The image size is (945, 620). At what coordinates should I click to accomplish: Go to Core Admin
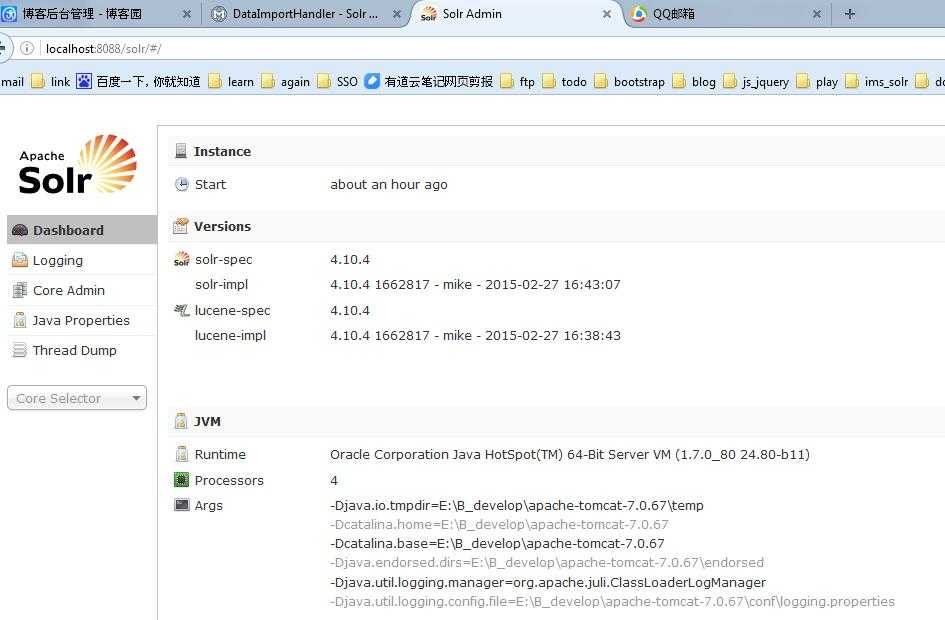coord(69,290)
